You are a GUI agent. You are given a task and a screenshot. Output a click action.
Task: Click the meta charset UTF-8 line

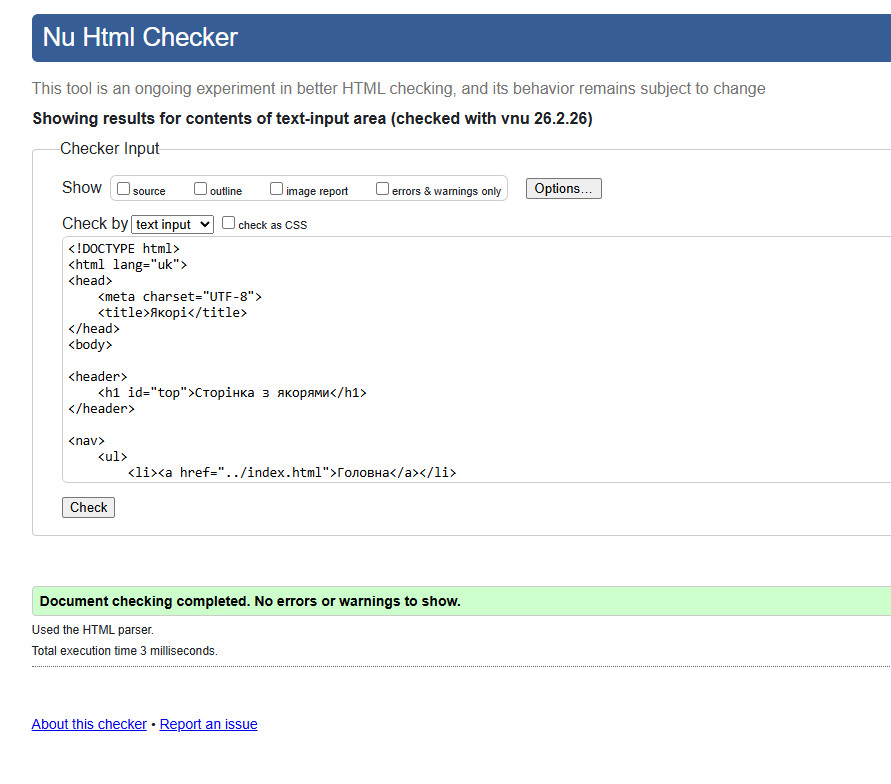click(180, 297)
